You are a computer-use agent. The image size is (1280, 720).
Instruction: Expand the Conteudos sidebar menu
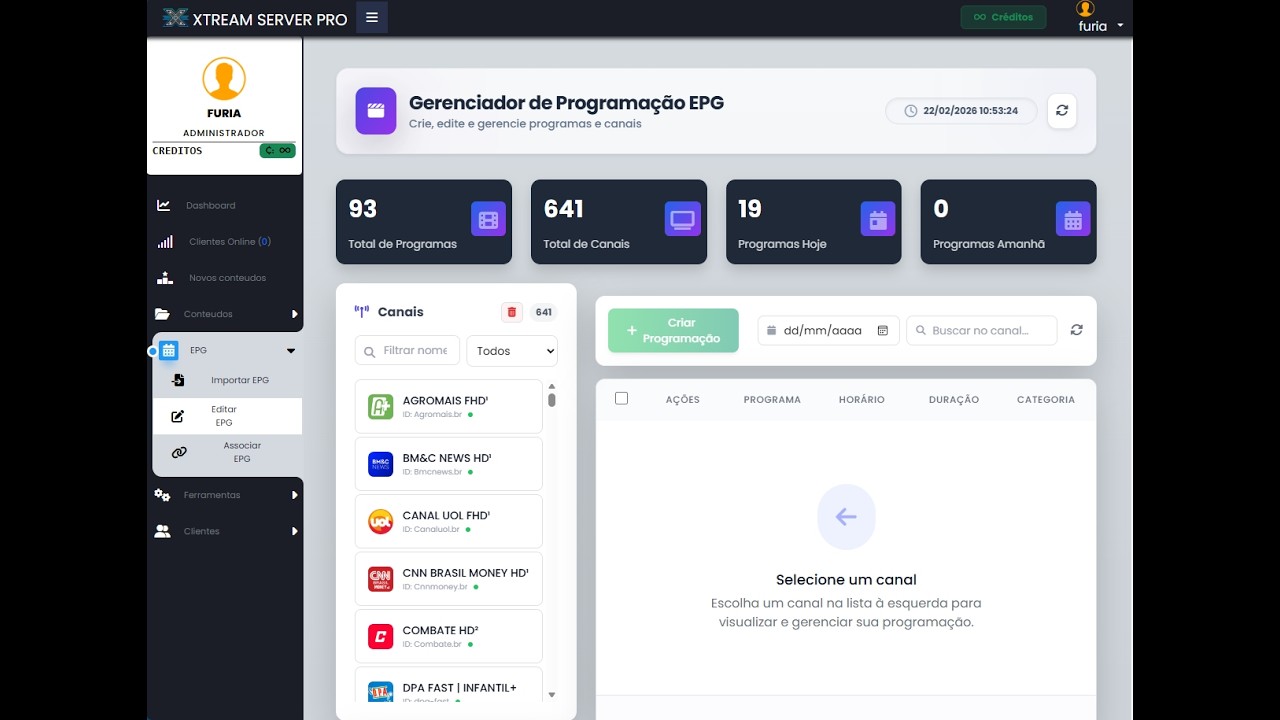click(x=225, y=314)
